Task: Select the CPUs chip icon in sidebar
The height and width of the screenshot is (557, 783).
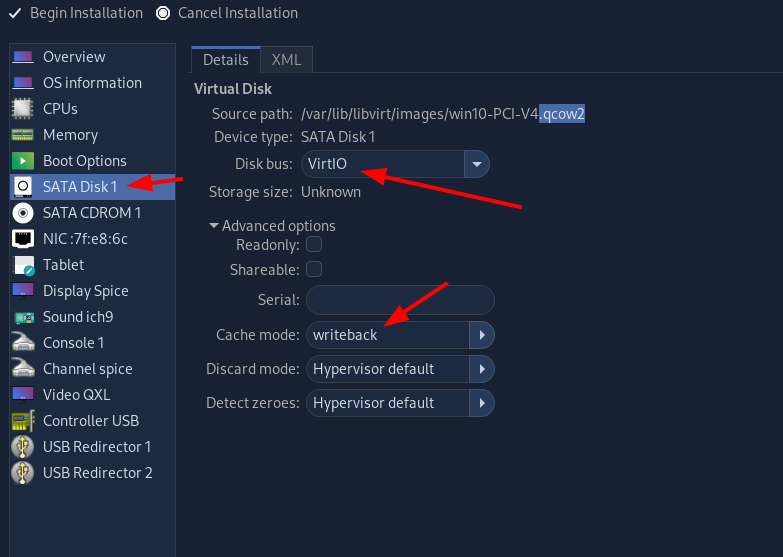Action: coord(22,109)
